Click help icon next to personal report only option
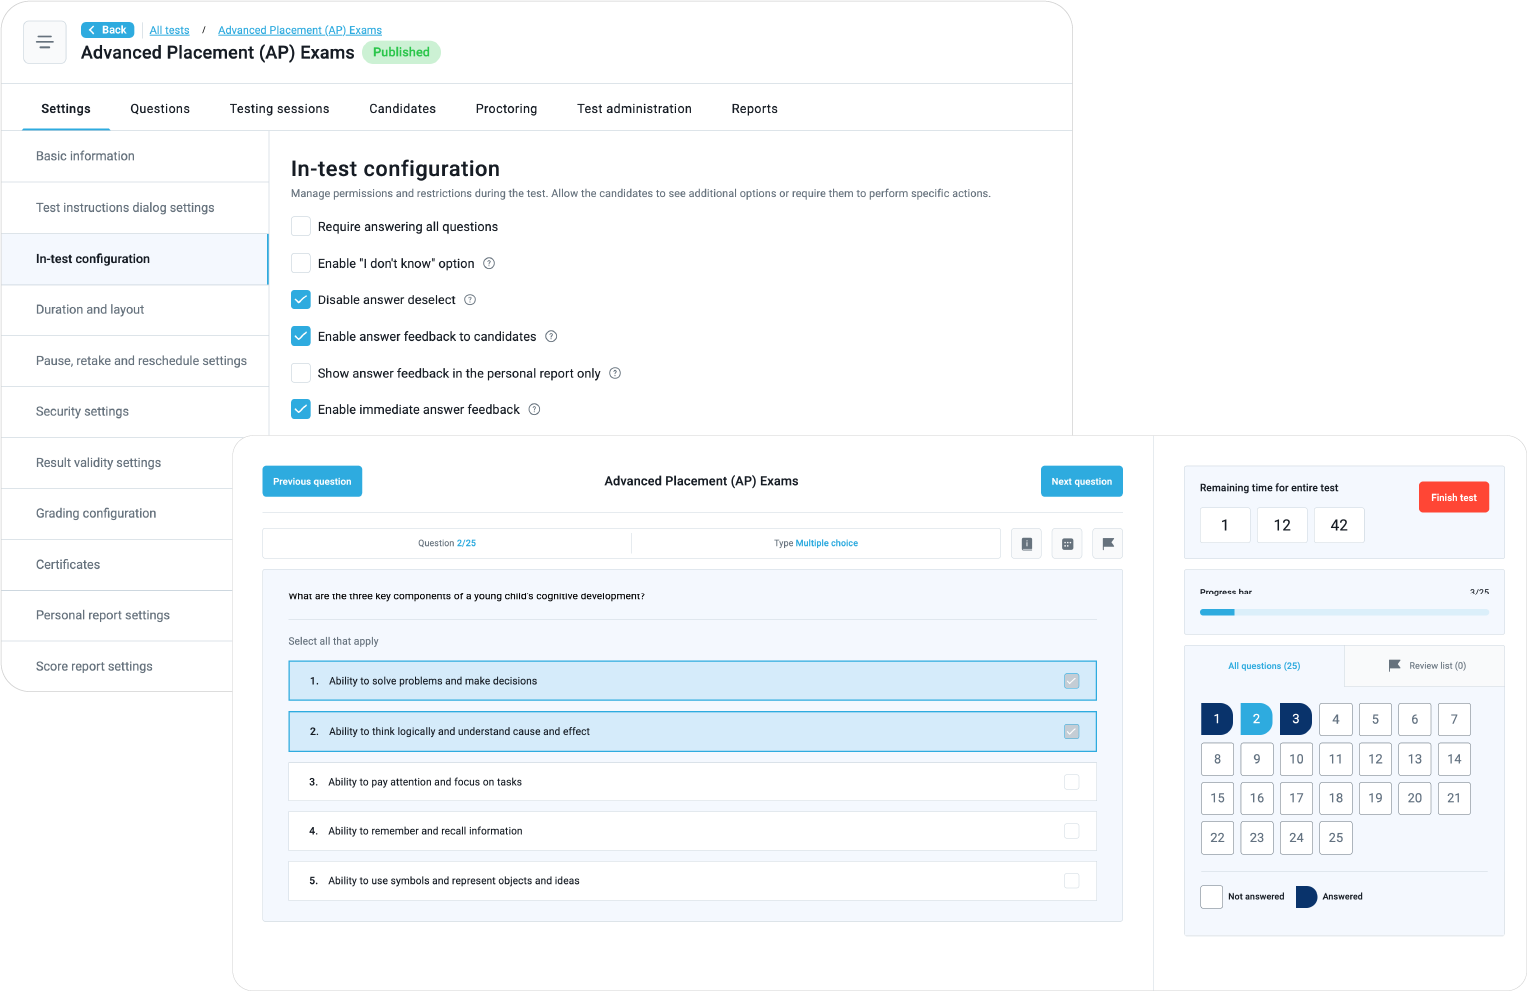 (x=615, y=373)
